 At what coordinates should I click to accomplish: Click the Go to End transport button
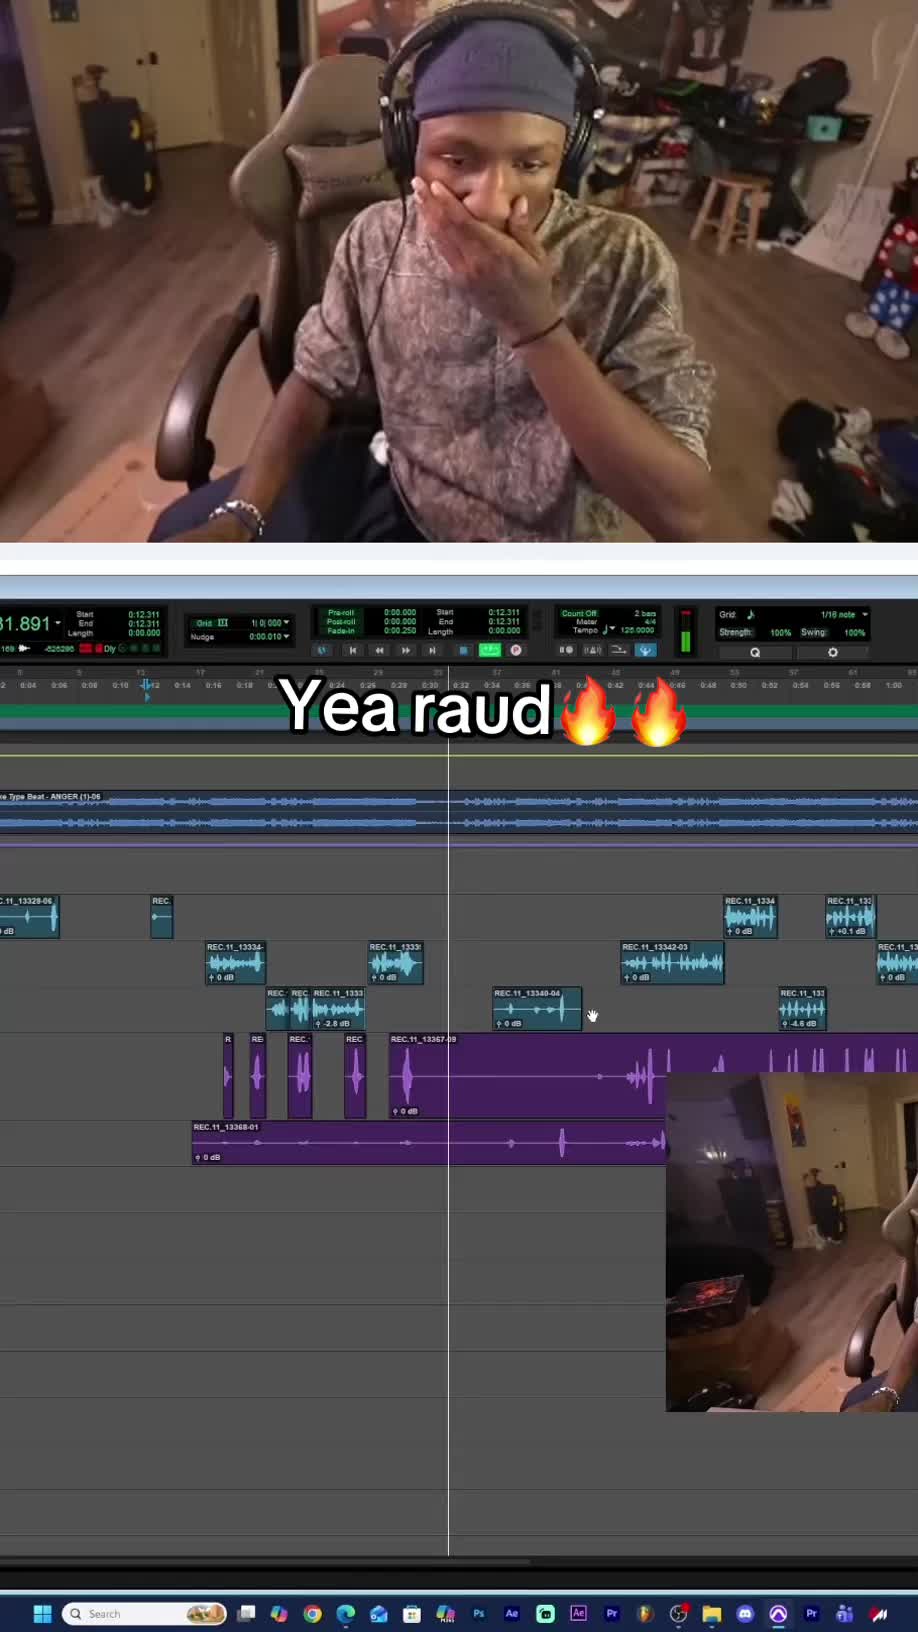432,650
